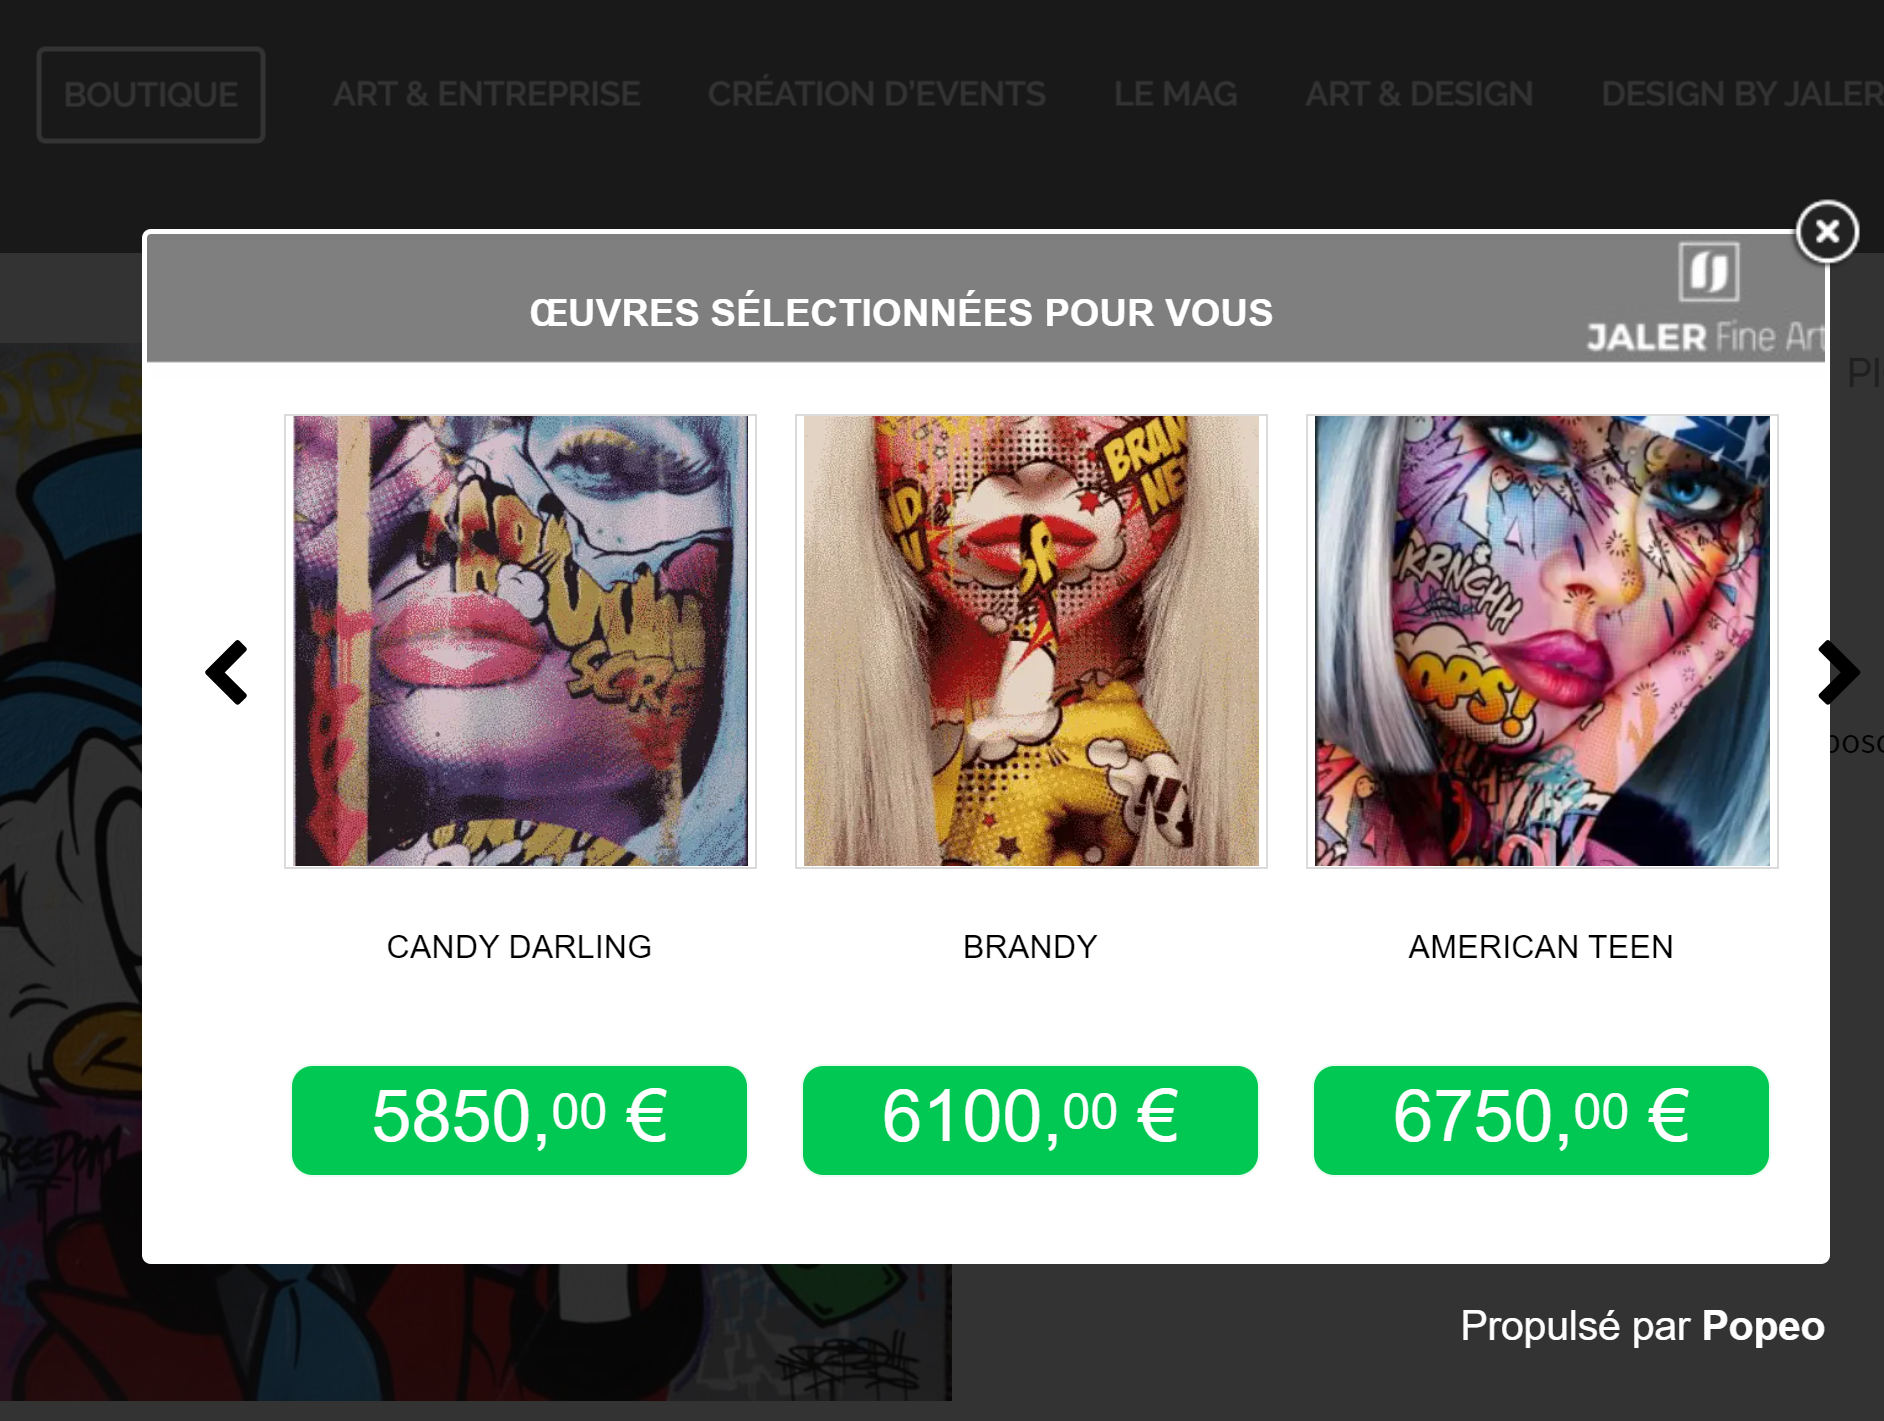
Task: Open the Candy Darling artwork image
Action: tap(520, 641)
